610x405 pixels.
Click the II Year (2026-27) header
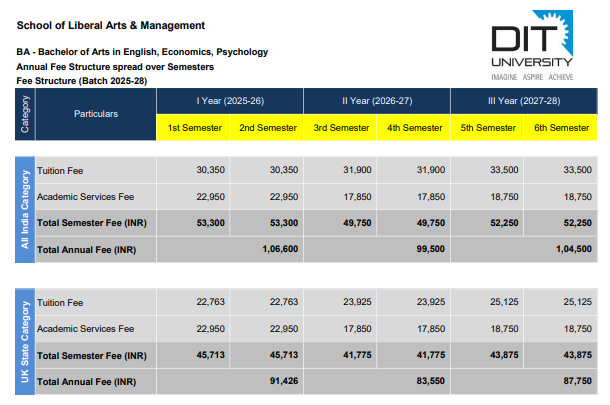[377, 101]
